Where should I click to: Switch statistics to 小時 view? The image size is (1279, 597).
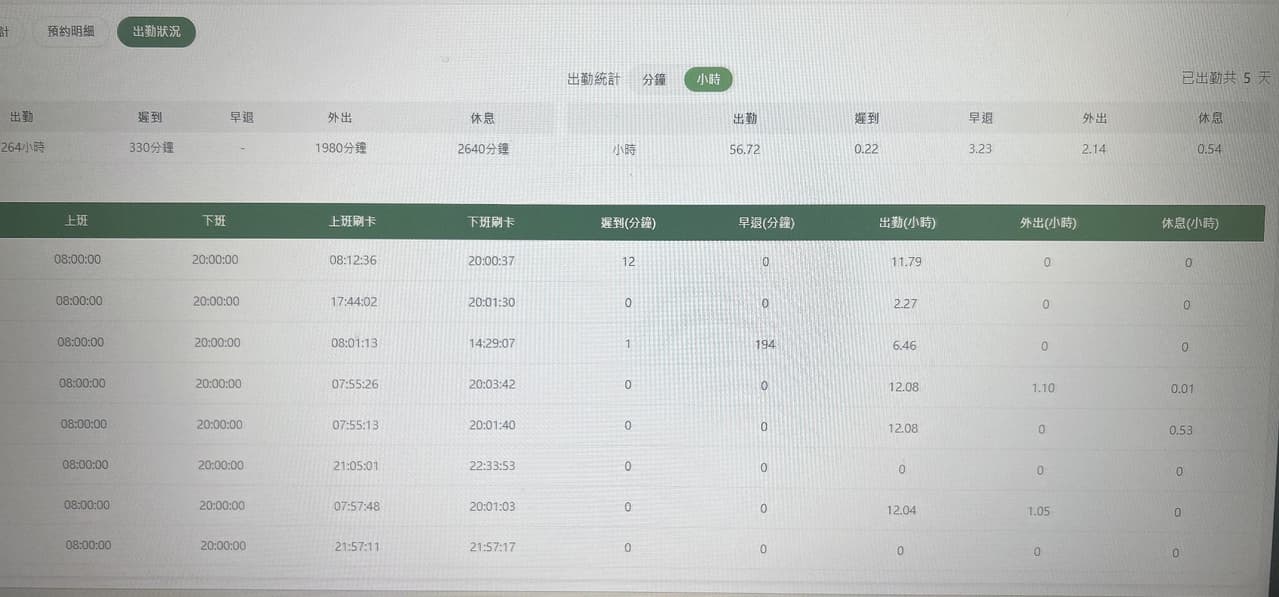point(708,79)
